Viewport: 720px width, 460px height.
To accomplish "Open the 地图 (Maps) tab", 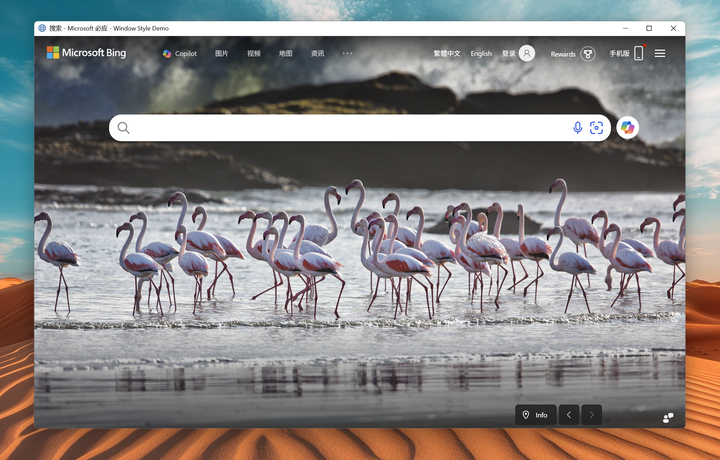I will (286, 54).
